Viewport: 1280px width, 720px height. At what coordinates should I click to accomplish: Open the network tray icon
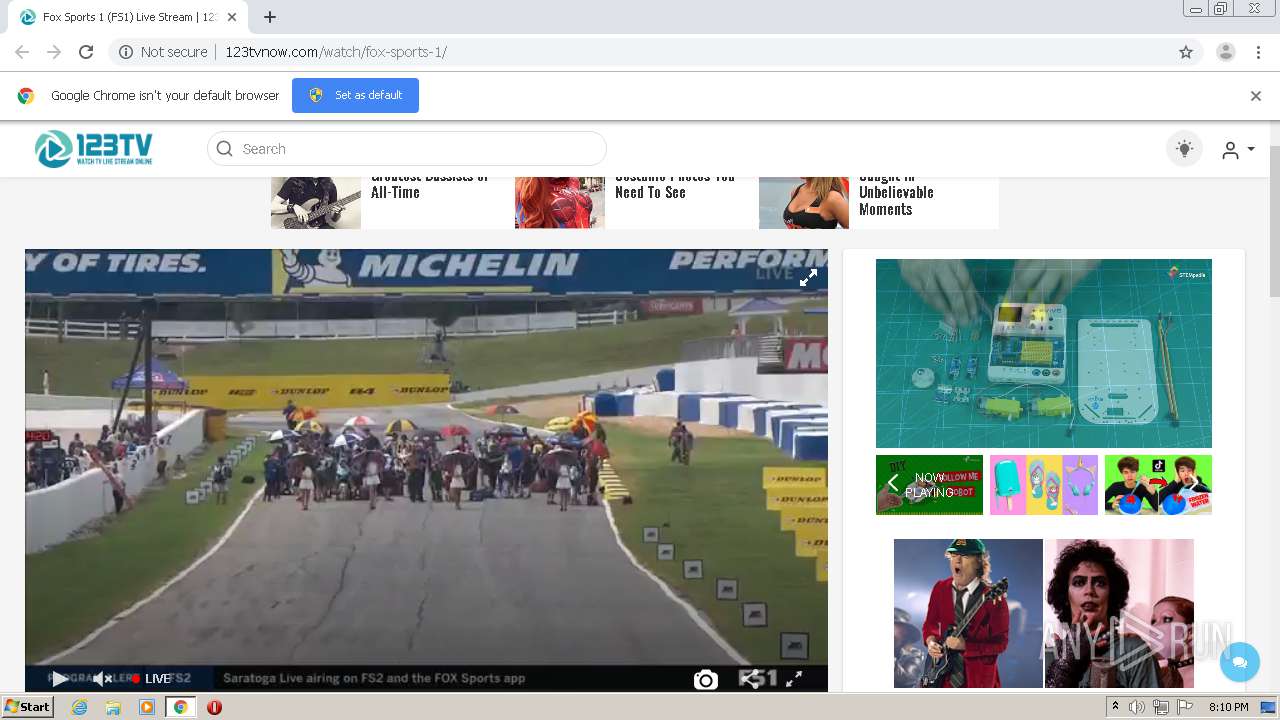[1161, 707]
